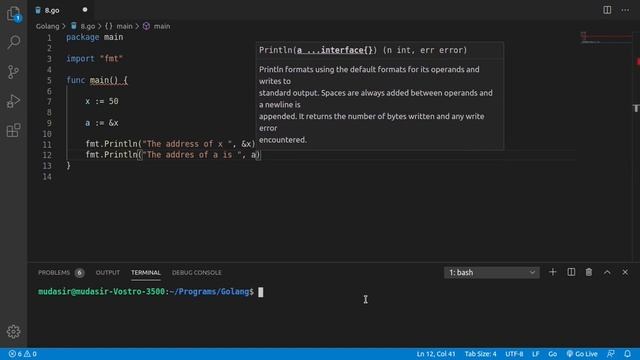Click the import "fmt" code line

pos(95,59)
